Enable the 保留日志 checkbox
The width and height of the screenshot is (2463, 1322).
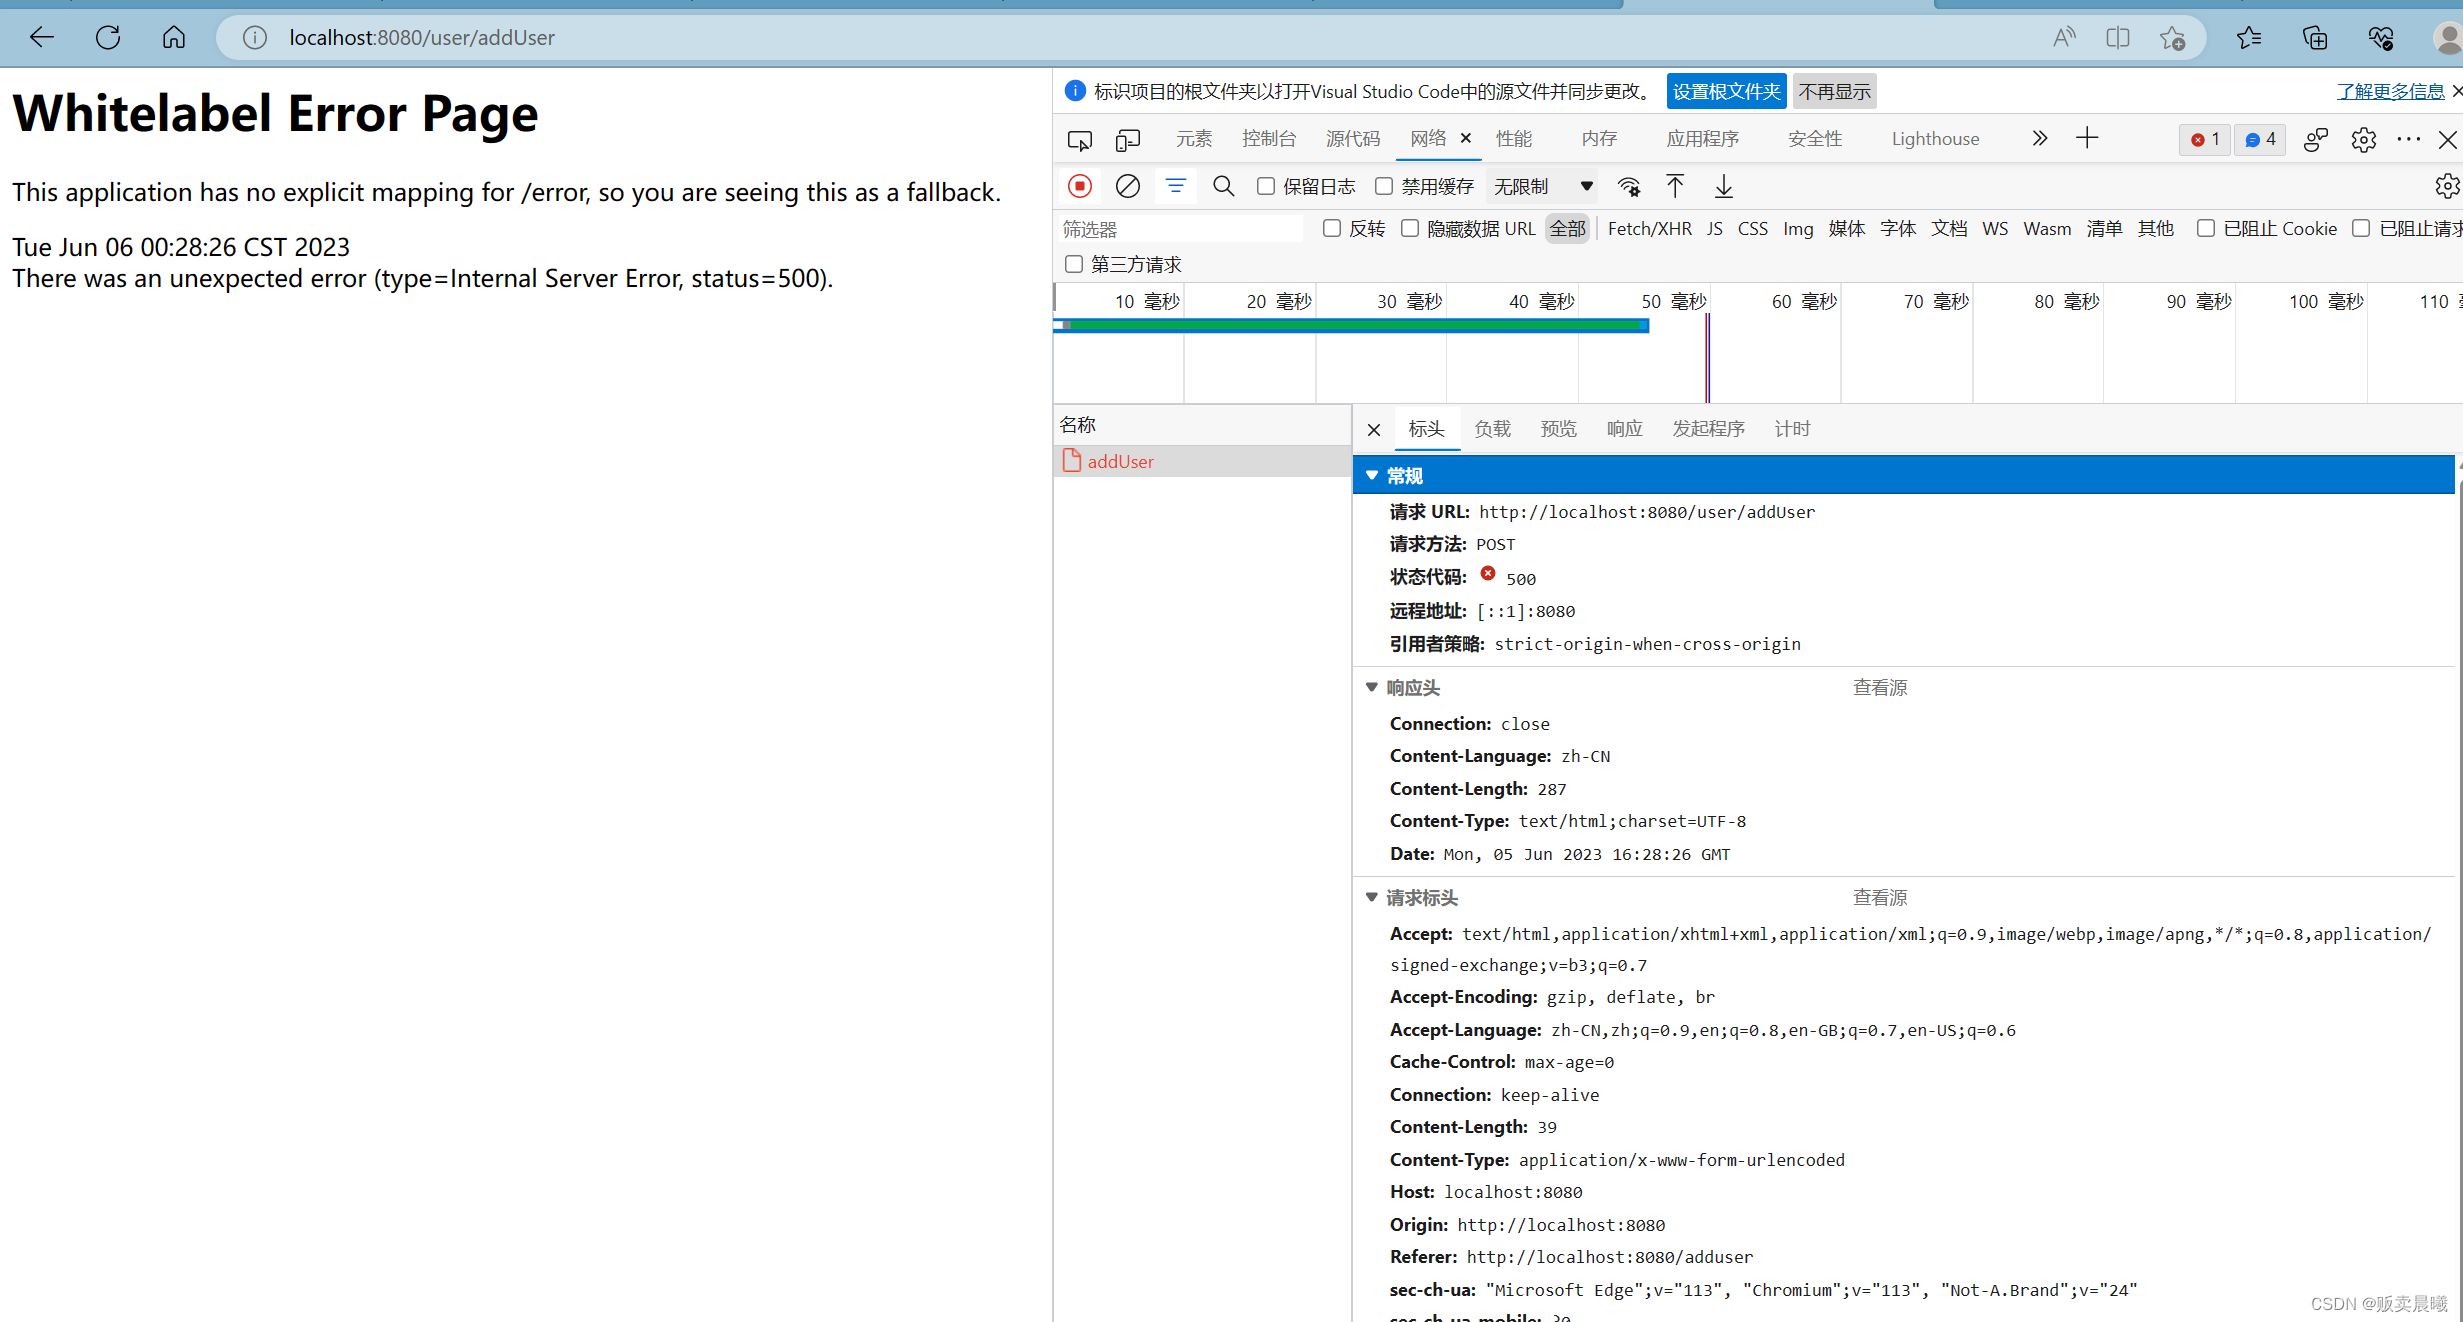pos(1266,186)
